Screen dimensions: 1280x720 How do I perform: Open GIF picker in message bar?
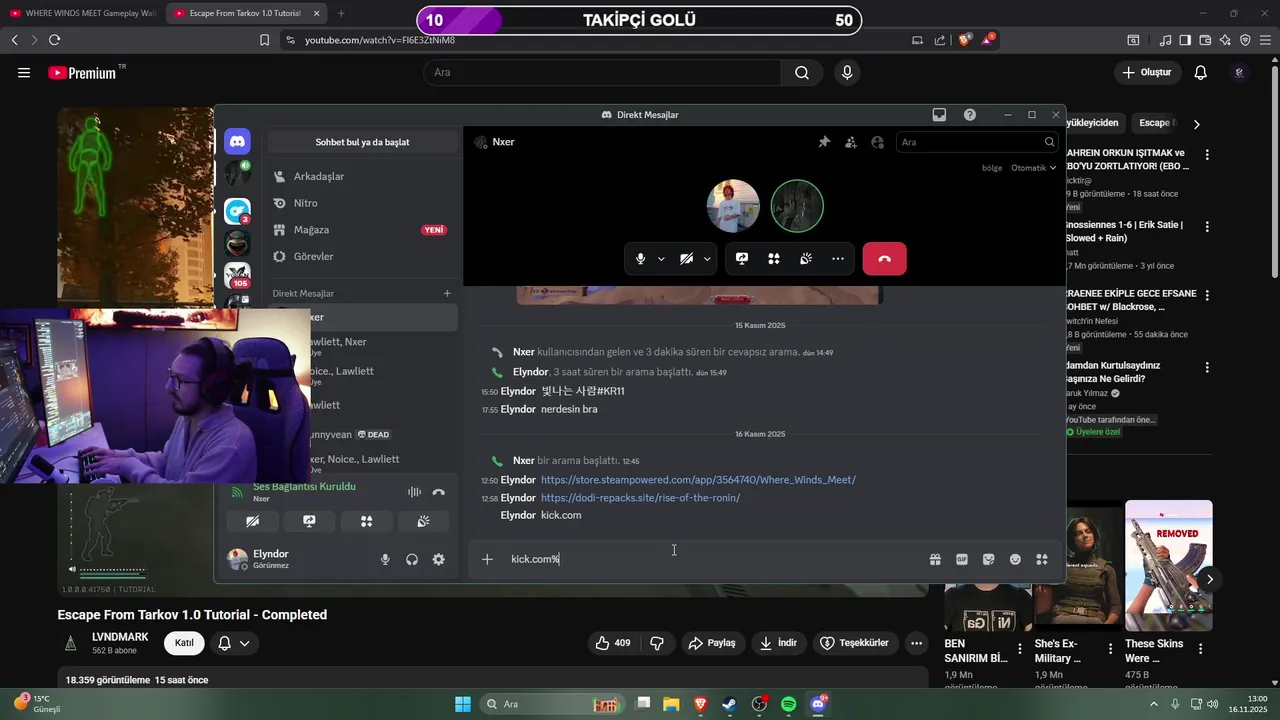click(x=962, y=560)
